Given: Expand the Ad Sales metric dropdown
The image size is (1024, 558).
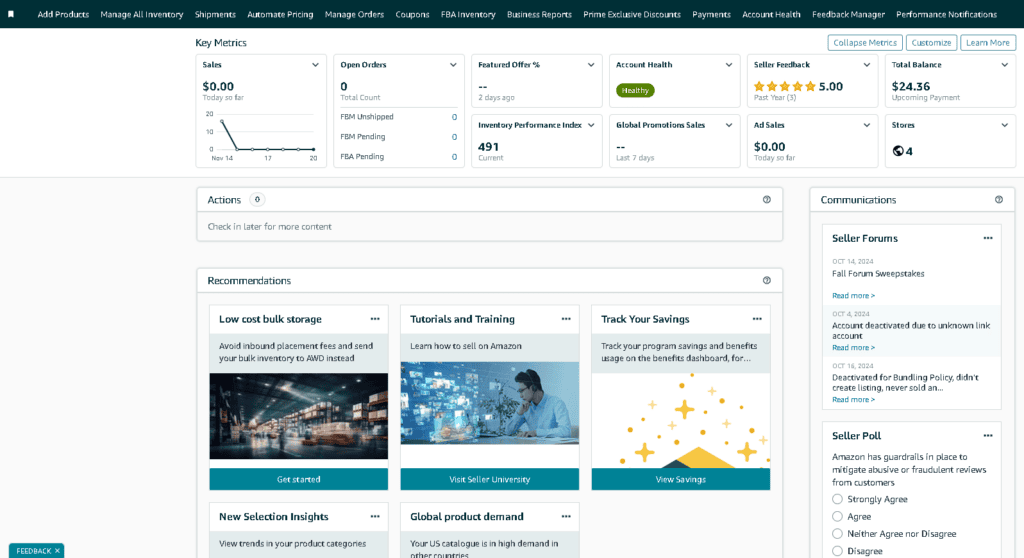Looking at the screenshot, I should click(x=867, y=125).
